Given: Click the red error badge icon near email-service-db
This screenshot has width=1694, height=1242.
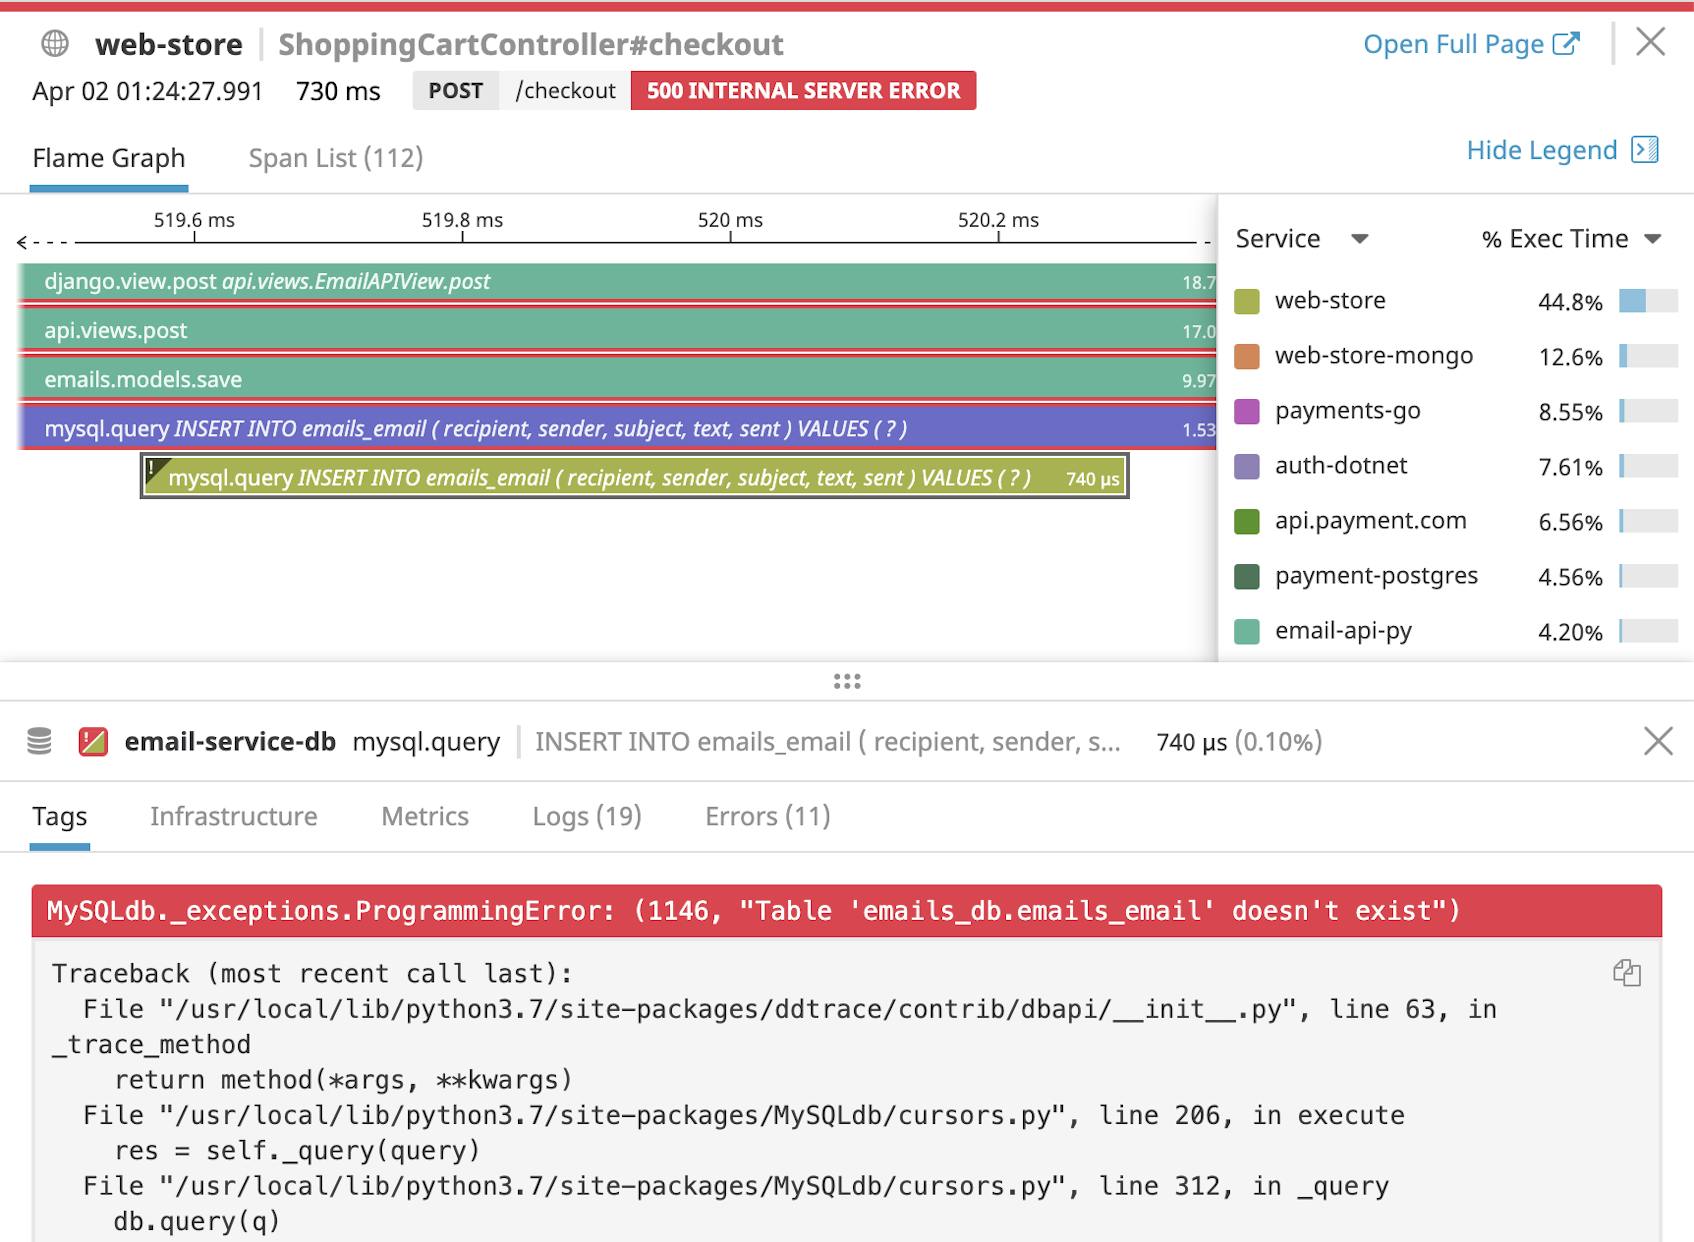Looking at the screenshot, I should pos(93,742).
